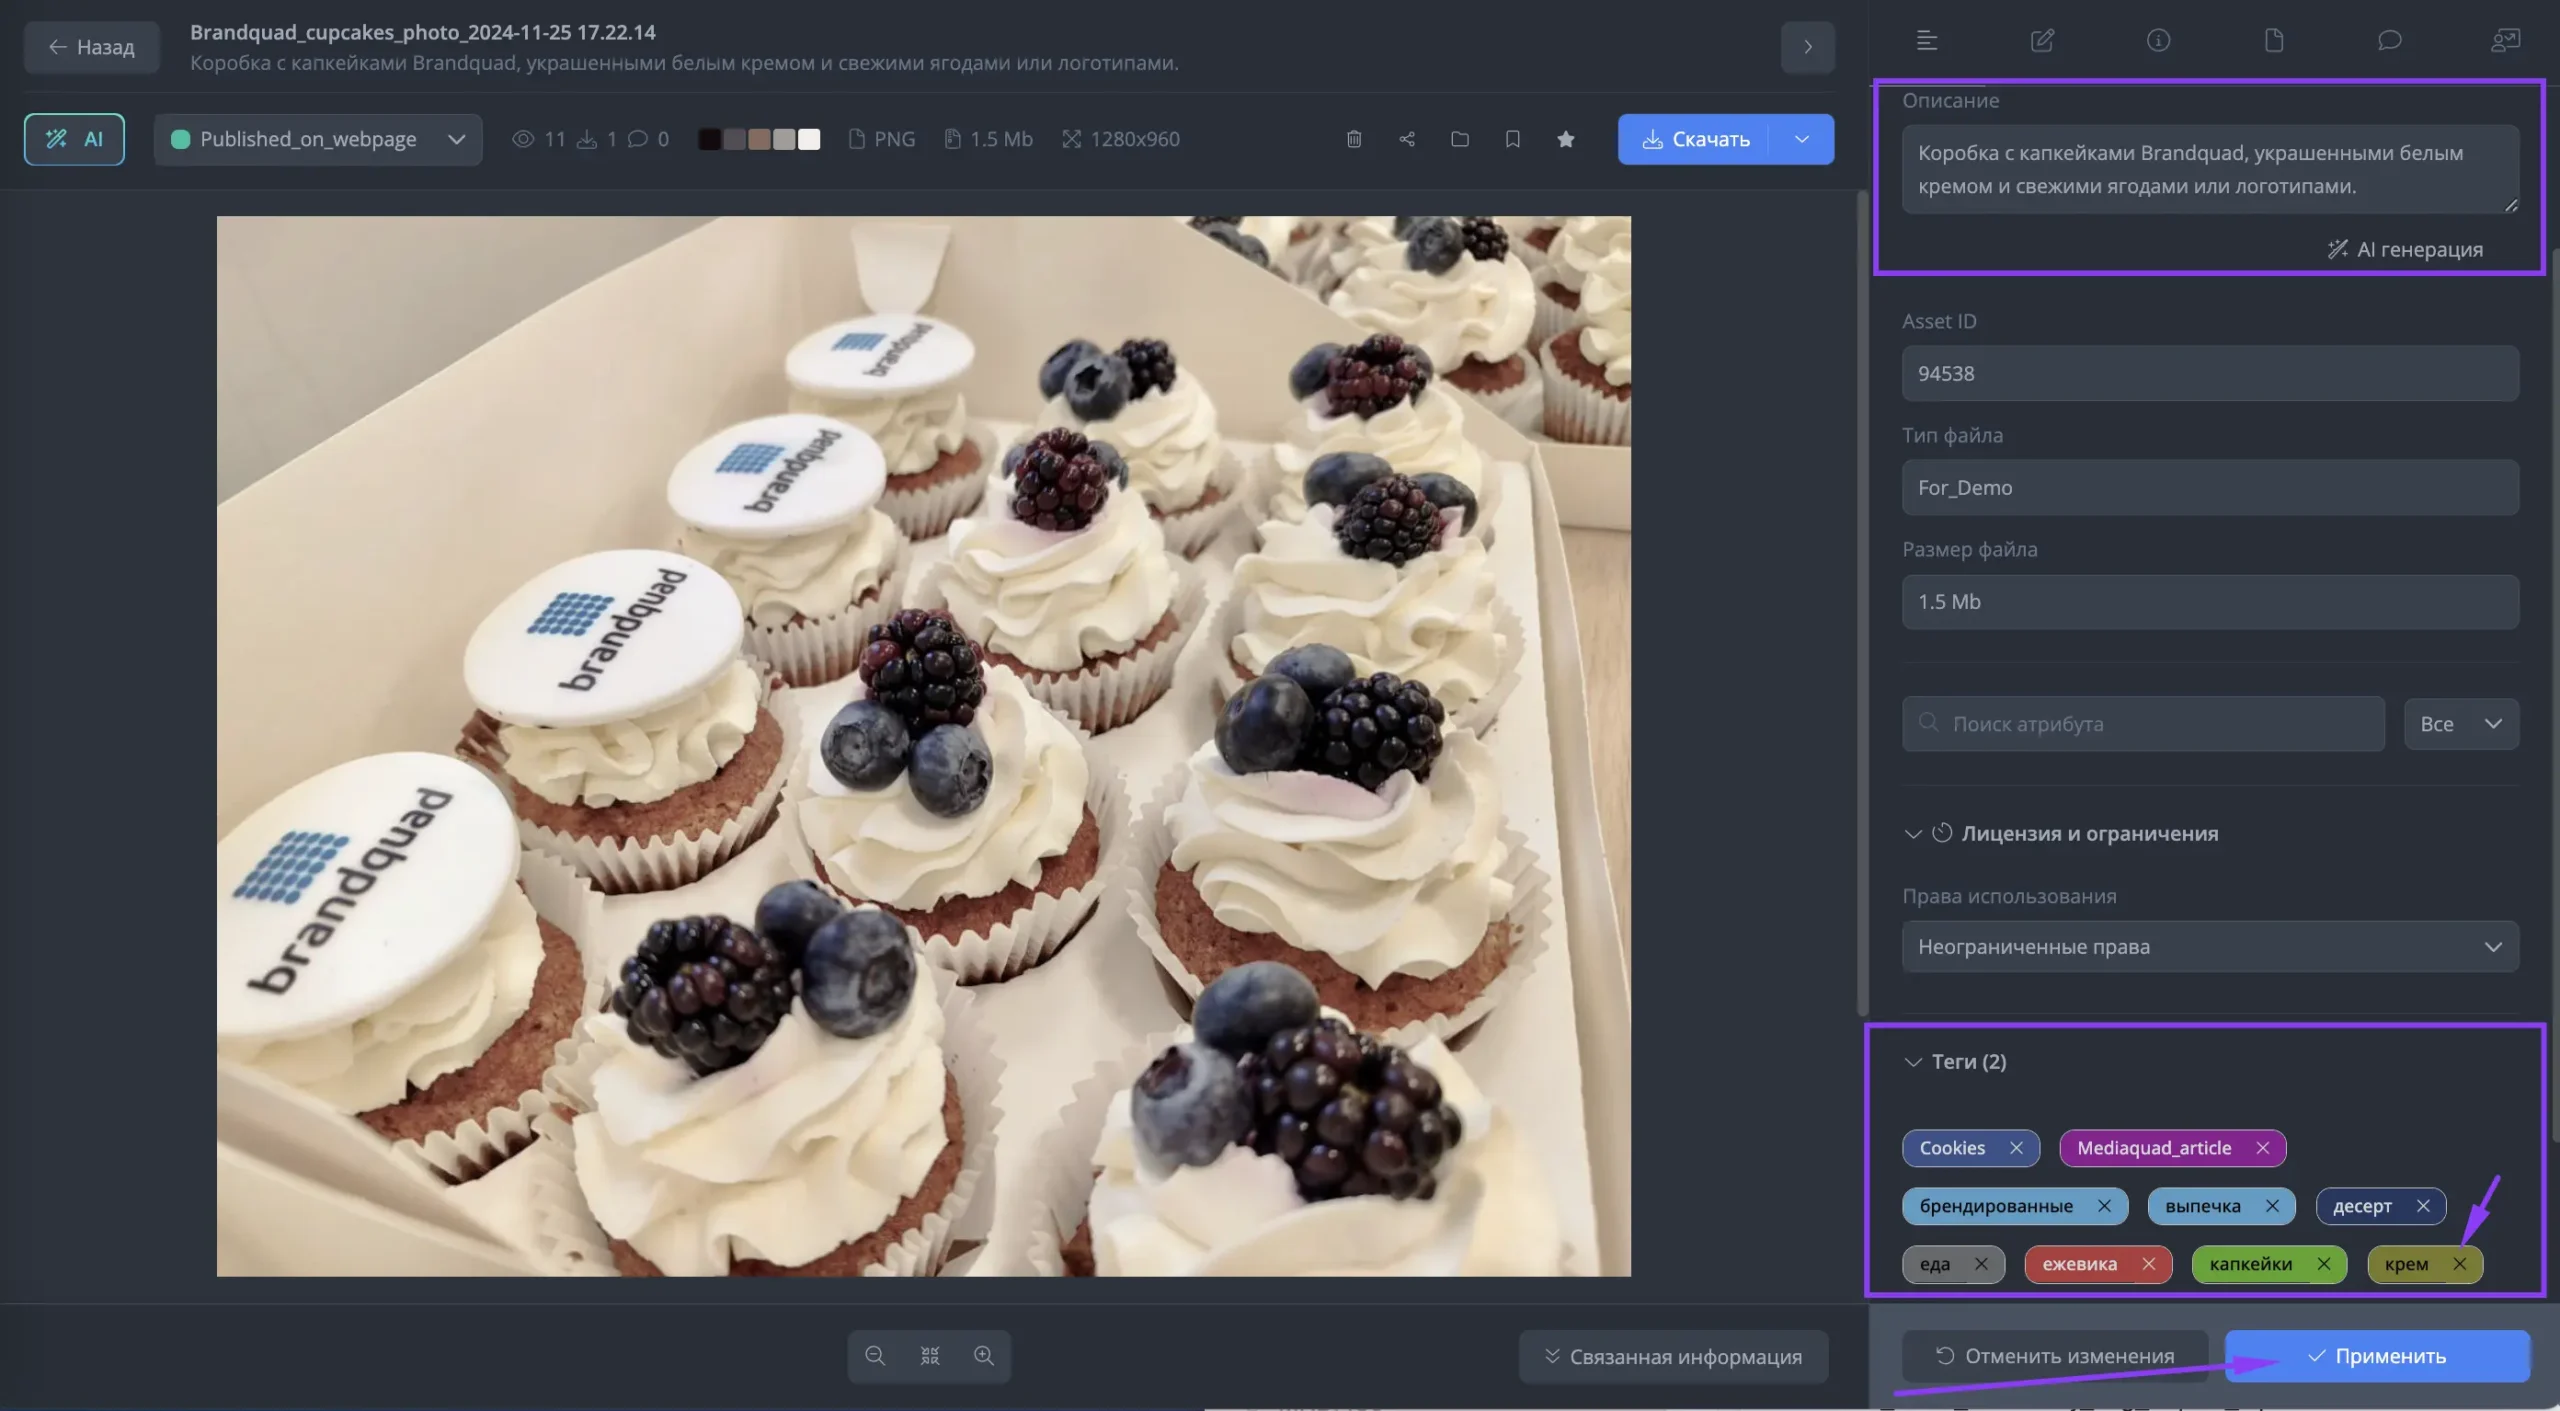The image size is (2560, 1411).
Task: Click the cupcakes image preview
Action: (924, 746)
